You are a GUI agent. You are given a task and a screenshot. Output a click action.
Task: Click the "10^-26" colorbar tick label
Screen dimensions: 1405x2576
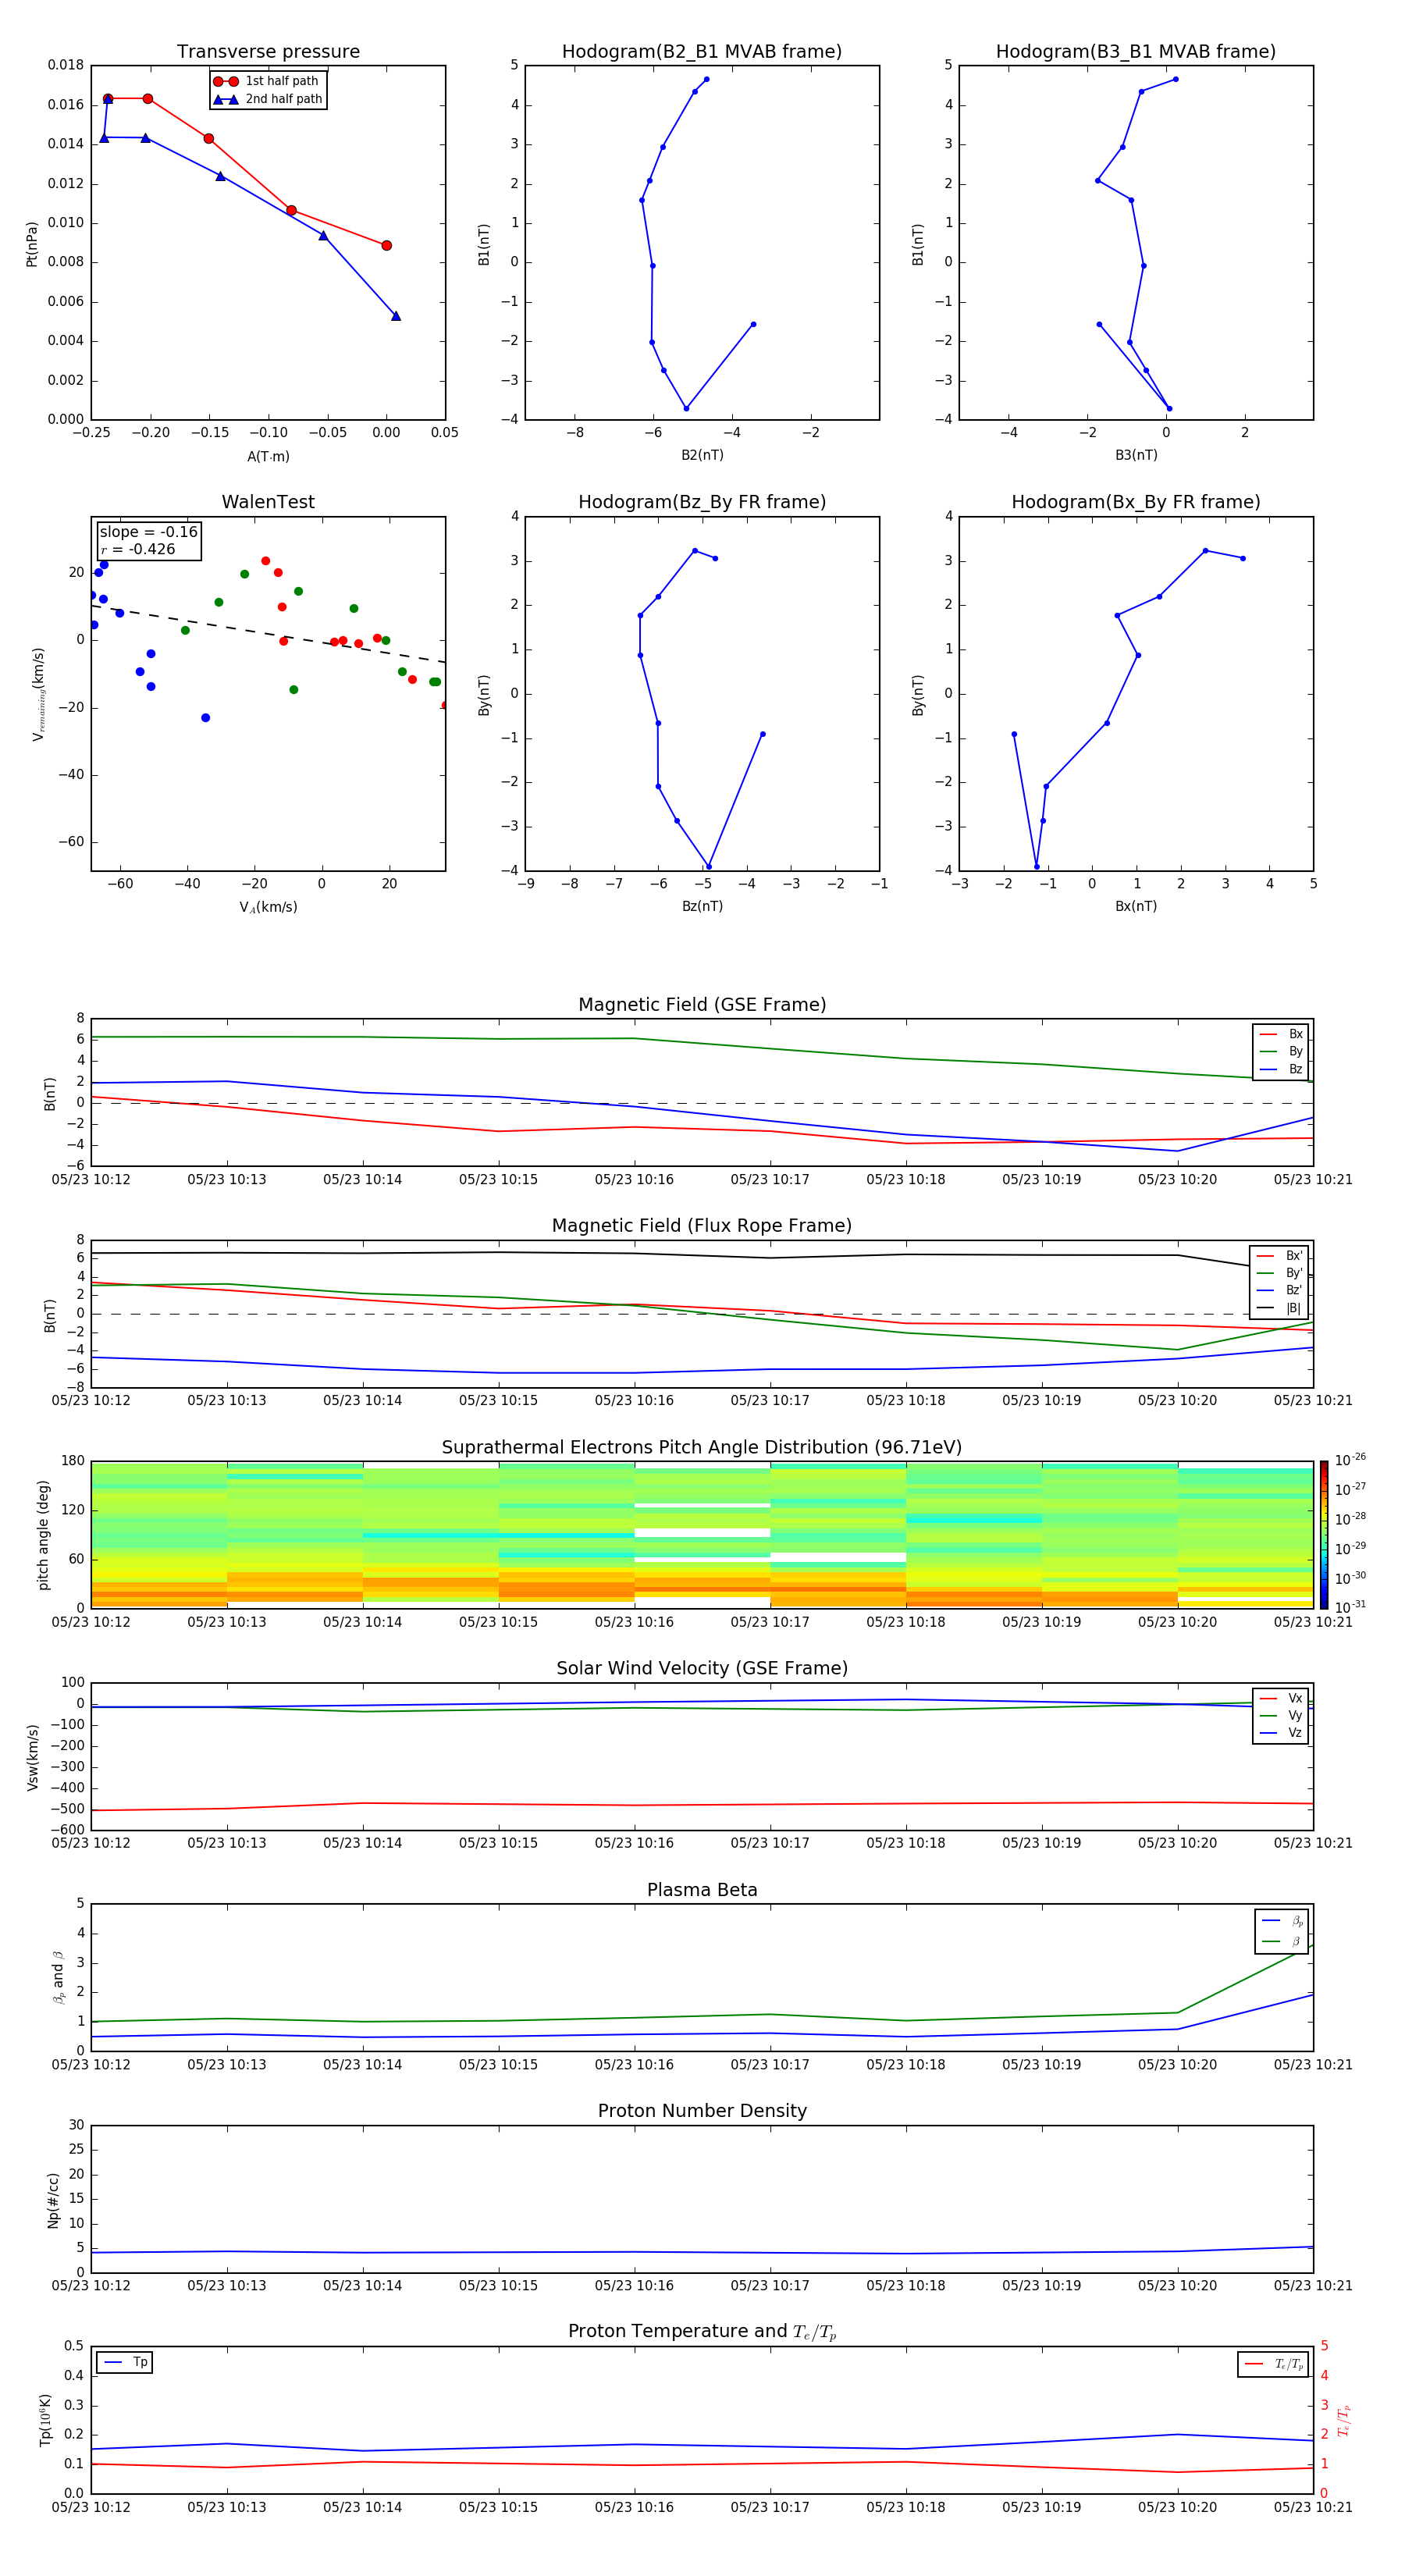click(1350, 1460)
